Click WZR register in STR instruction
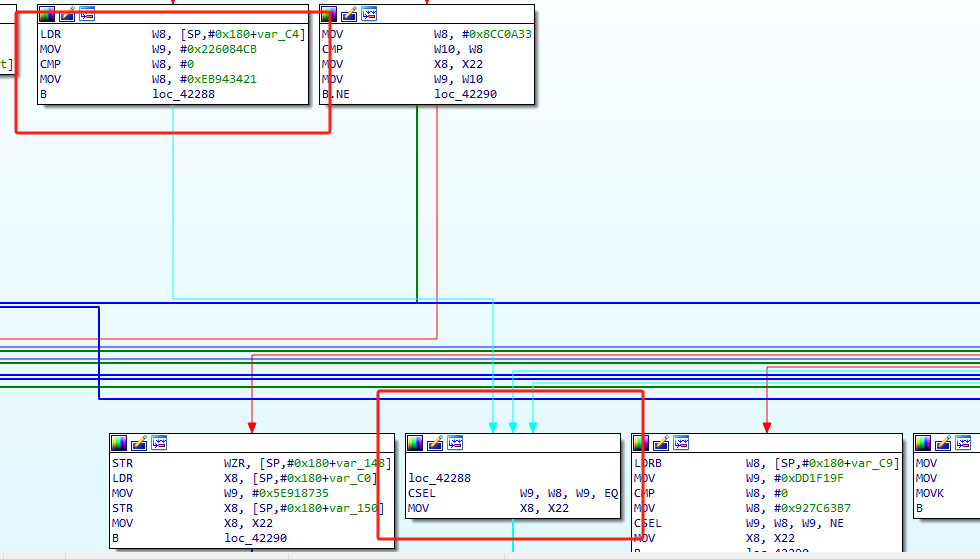 [x=236, y=463]
